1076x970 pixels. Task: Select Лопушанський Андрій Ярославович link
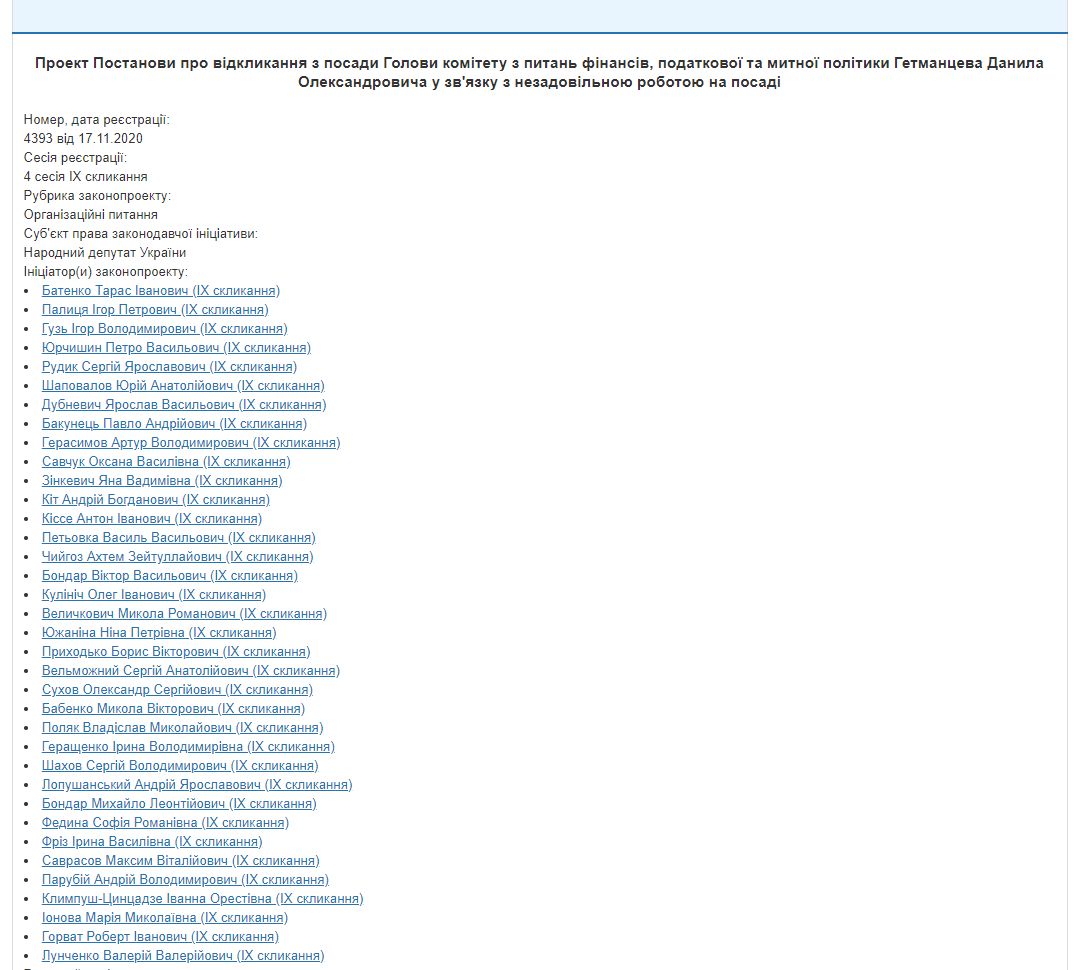197,785
